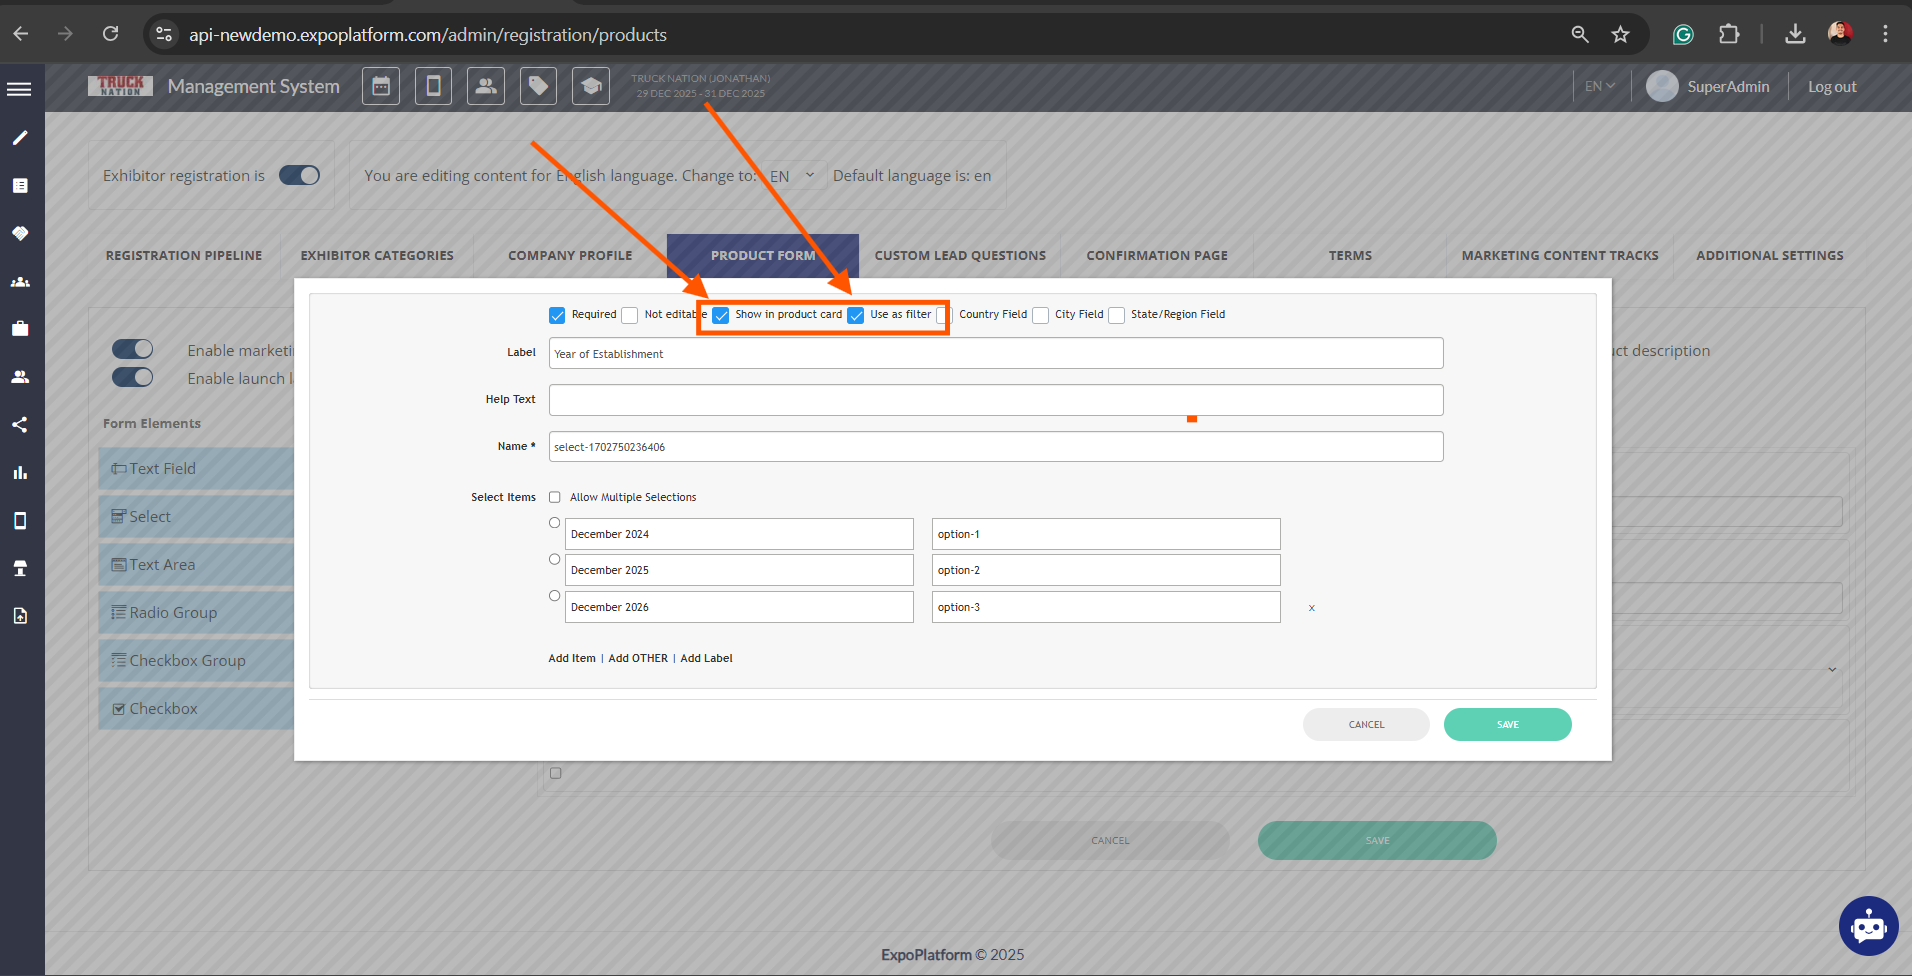Image resolution: width=1912 pixels, height=976 pixels.
Task: Open the bar chart analytics sidebar icon
Action: tap(20, 473)
